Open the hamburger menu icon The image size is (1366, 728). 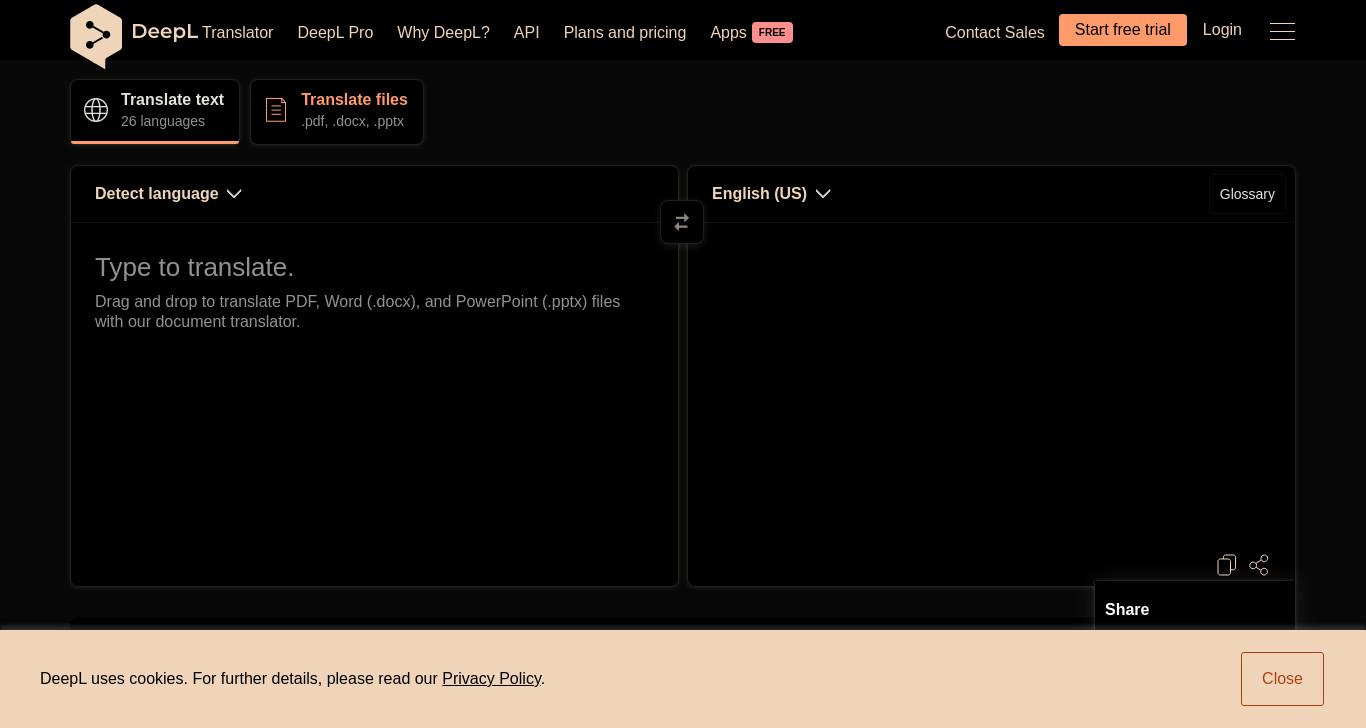[1282, 32]
